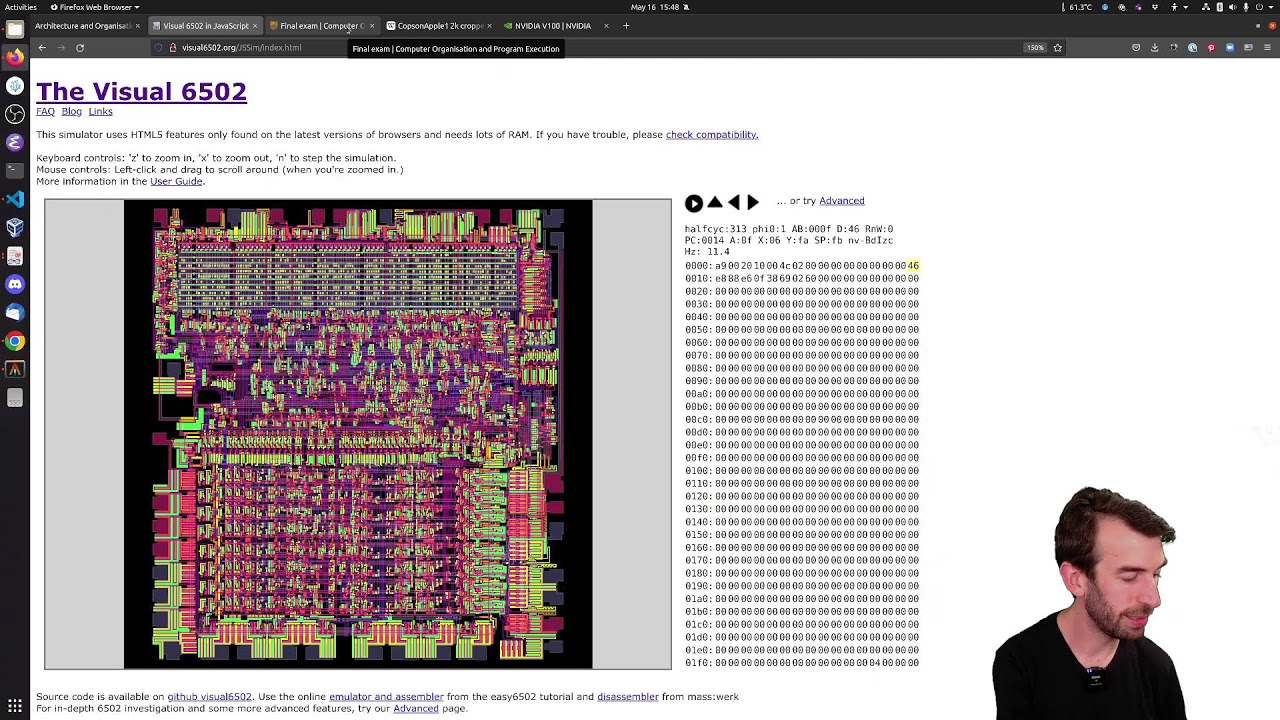This screenshot has height=720, width=1280.
Task: Click the blue Zoom extension icon
Action: click(x=1230, y=47)
